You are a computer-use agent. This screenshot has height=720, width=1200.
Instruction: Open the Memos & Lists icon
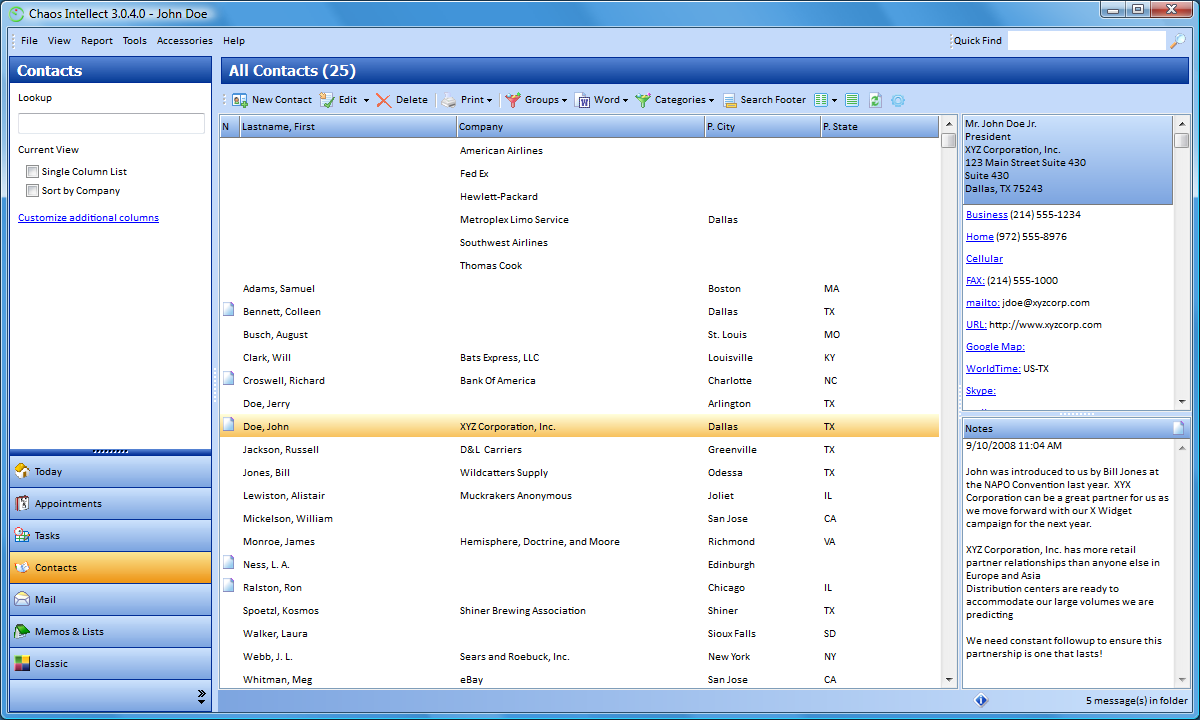pos(22,631)
